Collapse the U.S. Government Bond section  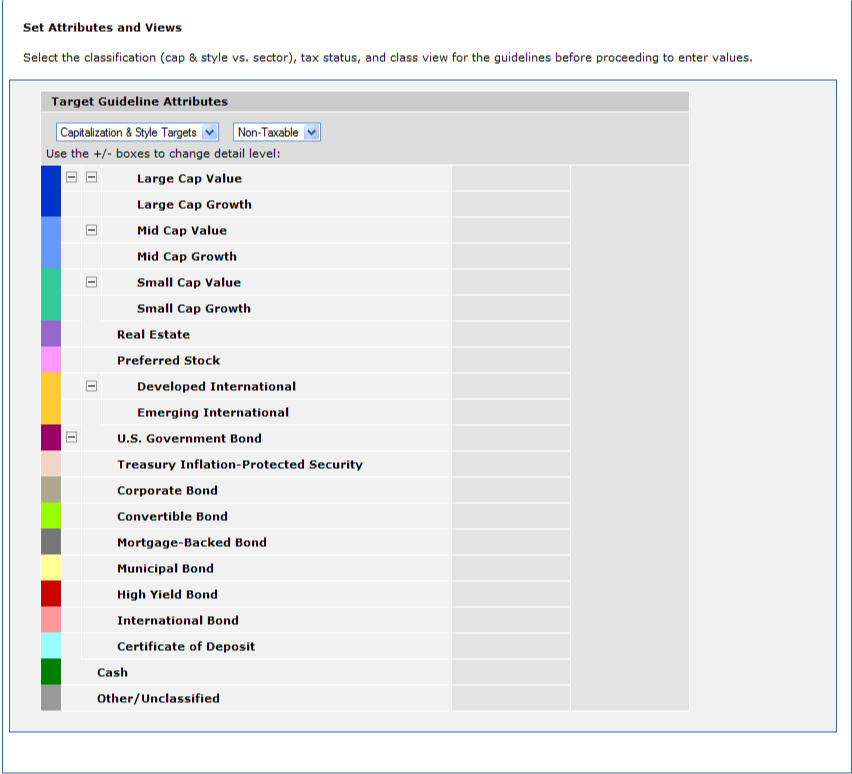71,438
